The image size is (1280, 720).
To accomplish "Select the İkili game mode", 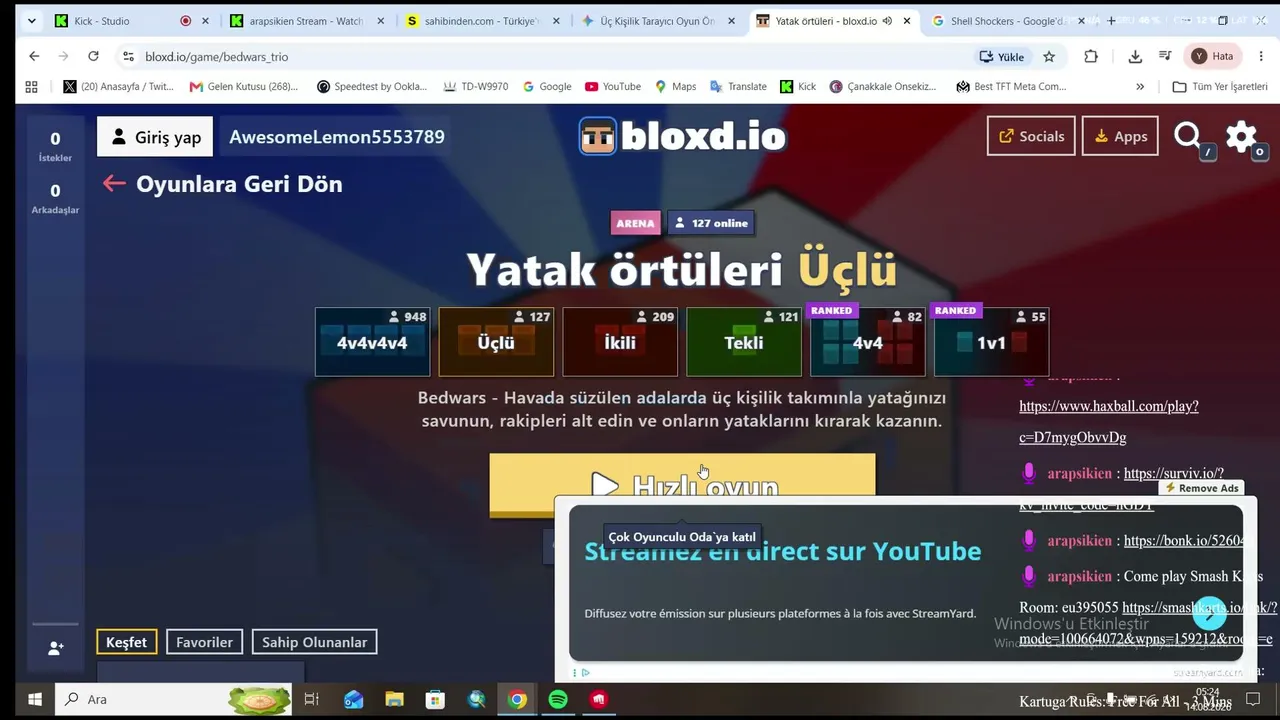I will point(620,342).
